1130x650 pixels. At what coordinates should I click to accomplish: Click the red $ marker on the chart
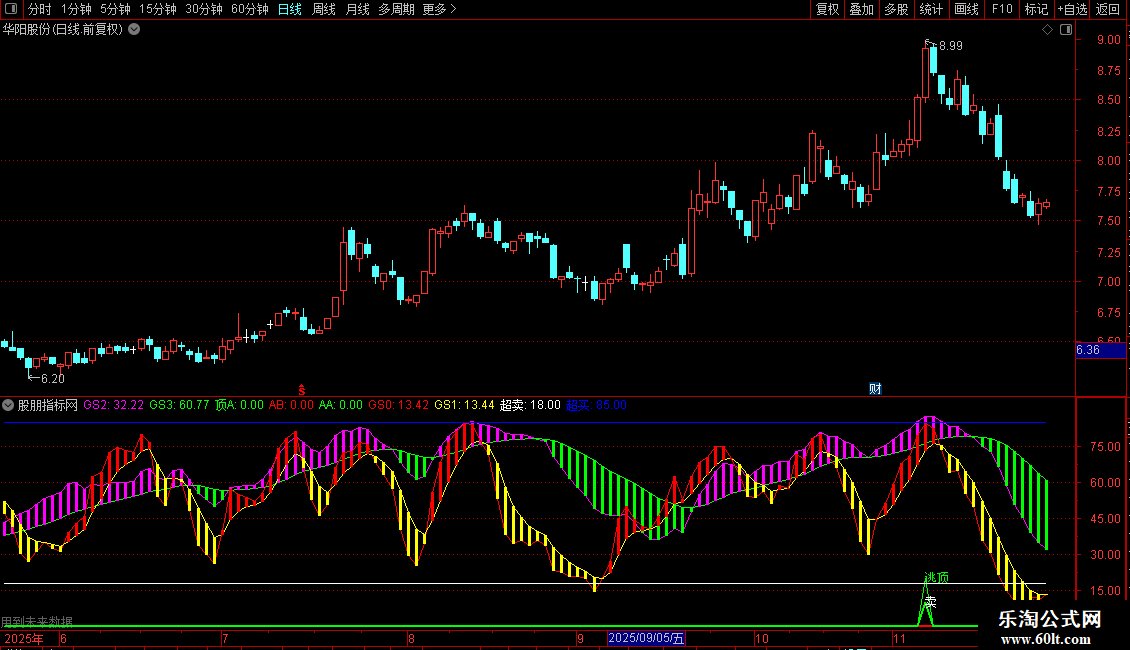[x=301, y=388]
